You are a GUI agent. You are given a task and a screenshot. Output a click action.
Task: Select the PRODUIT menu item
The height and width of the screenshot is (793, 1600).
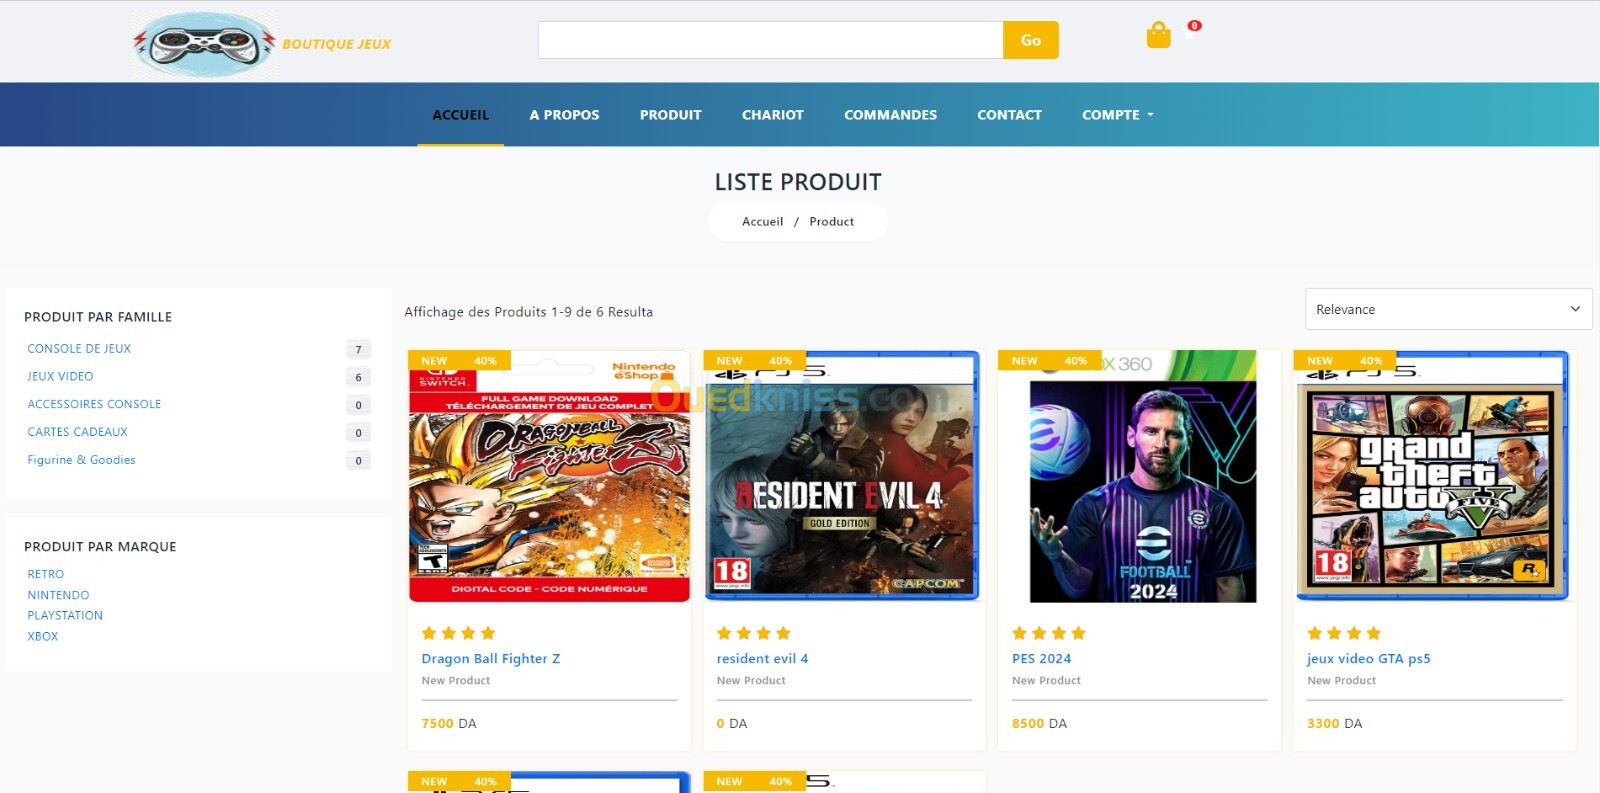(x=671, y=115)
